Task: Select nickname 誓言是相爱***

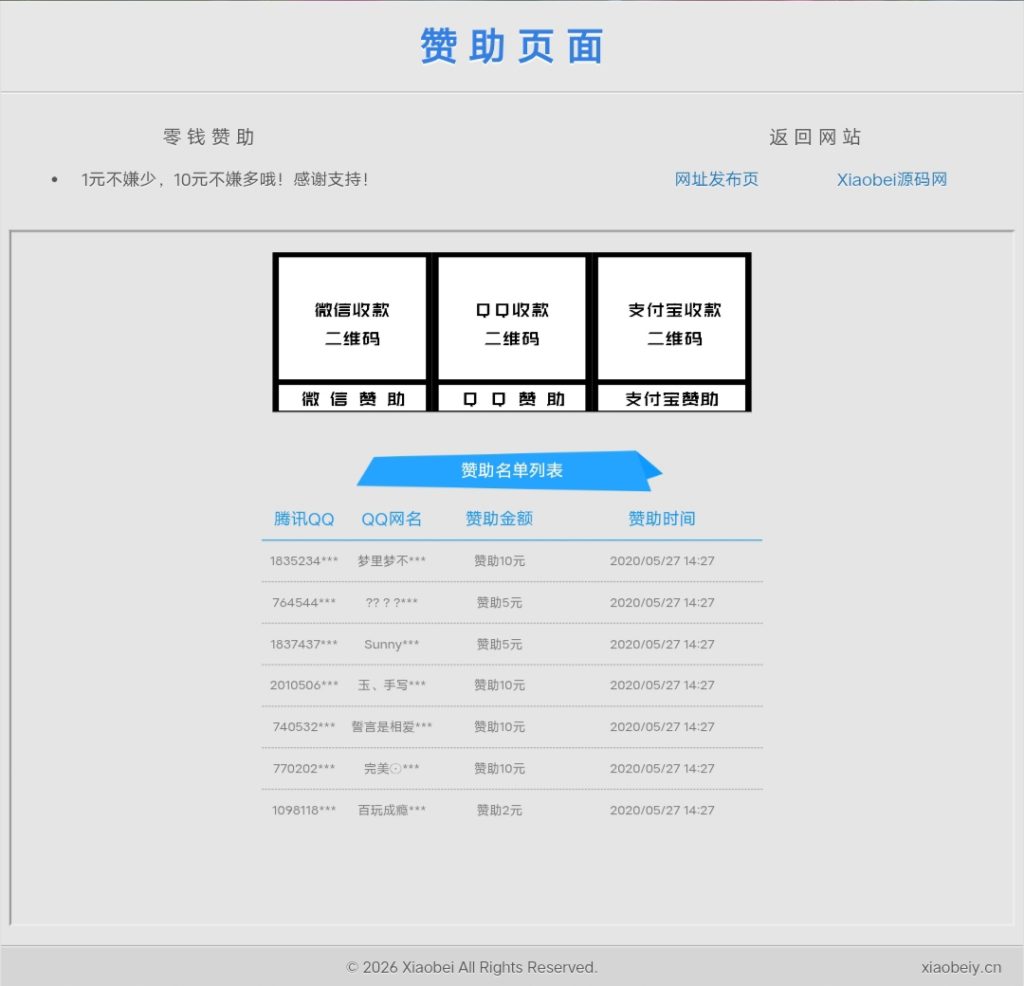Action: 391,727
